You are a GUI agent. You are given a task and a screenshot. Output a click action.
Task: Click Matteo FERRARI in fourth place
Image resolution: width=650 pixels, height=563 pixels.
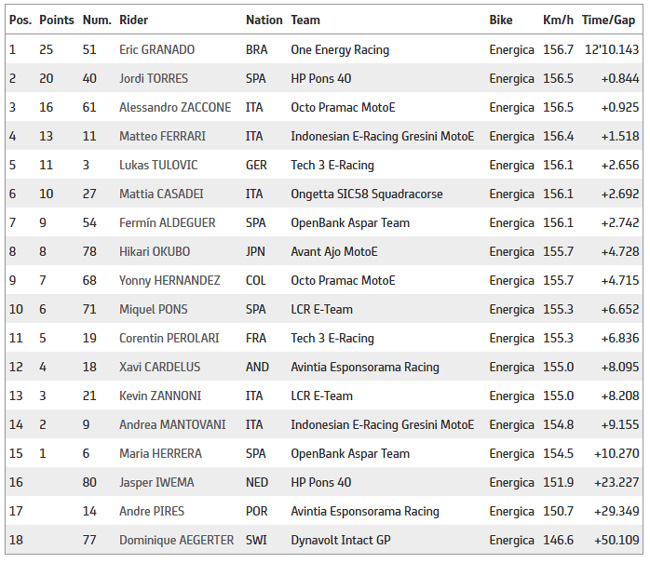(161, 137)
